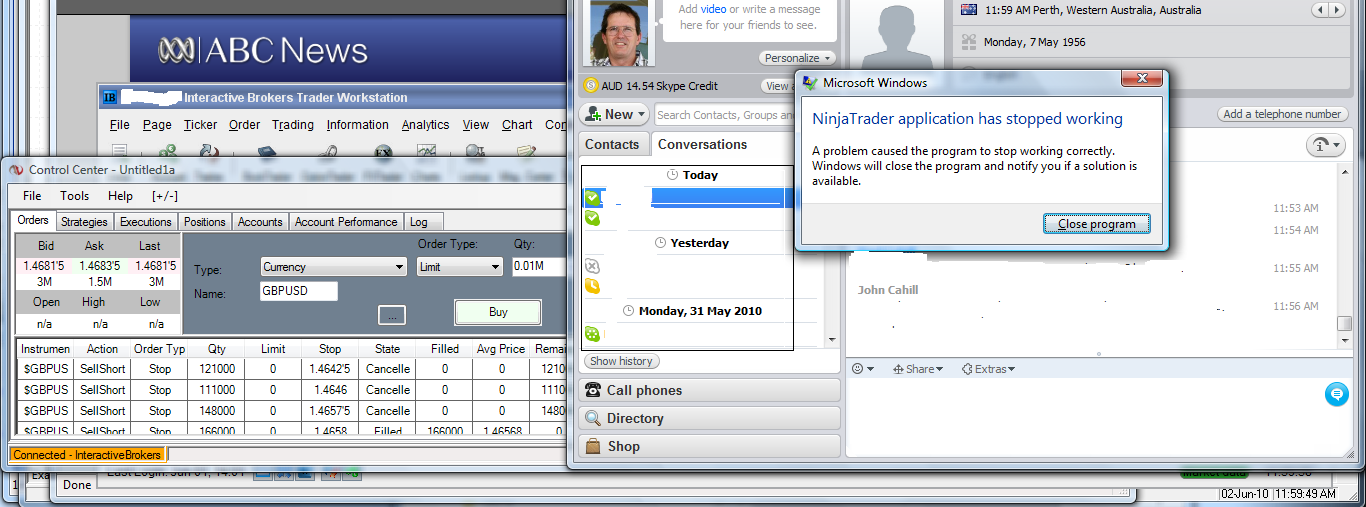This screenshot has width=1366, height=507.
Task: Open the Order Type dropdown showing Limit
Action: tap(459, 267)
